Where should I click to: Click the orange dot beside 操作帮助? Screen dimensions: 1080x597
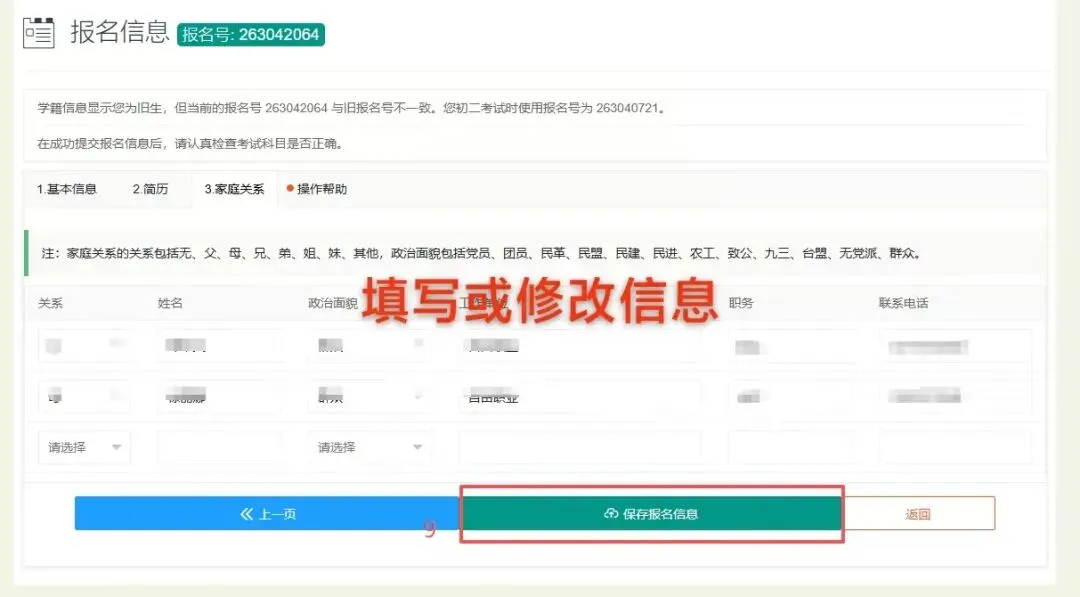click(290, 188)
